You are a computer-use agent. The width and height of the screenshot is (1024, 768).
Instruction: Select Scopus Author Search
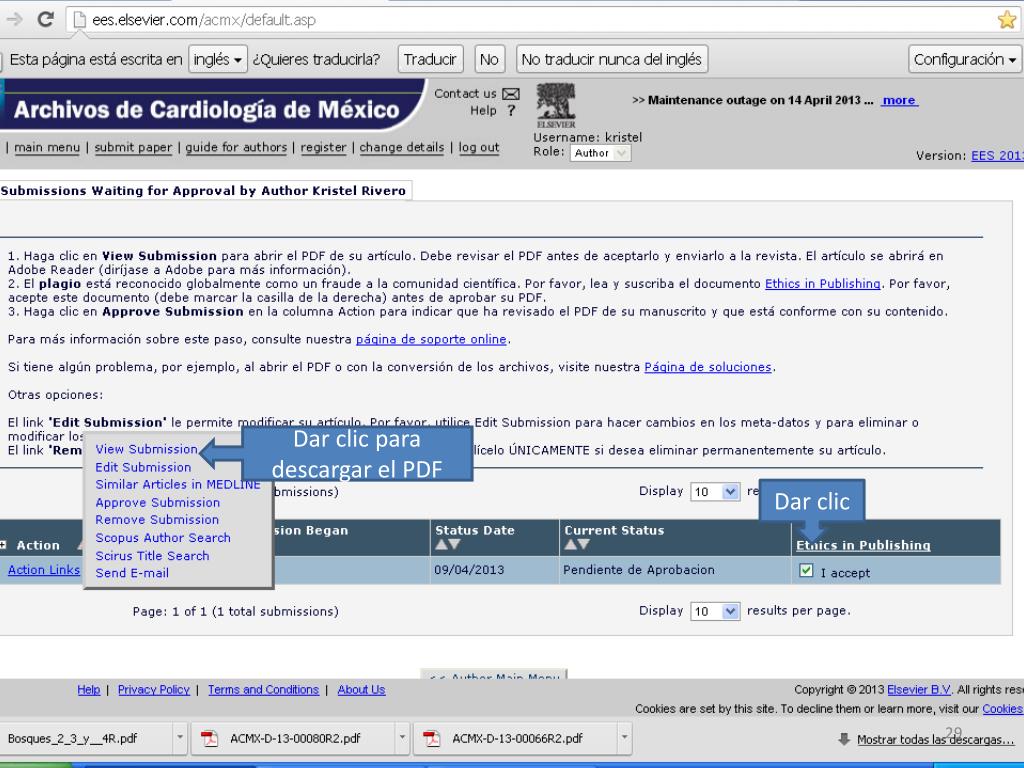coord(163,538)
